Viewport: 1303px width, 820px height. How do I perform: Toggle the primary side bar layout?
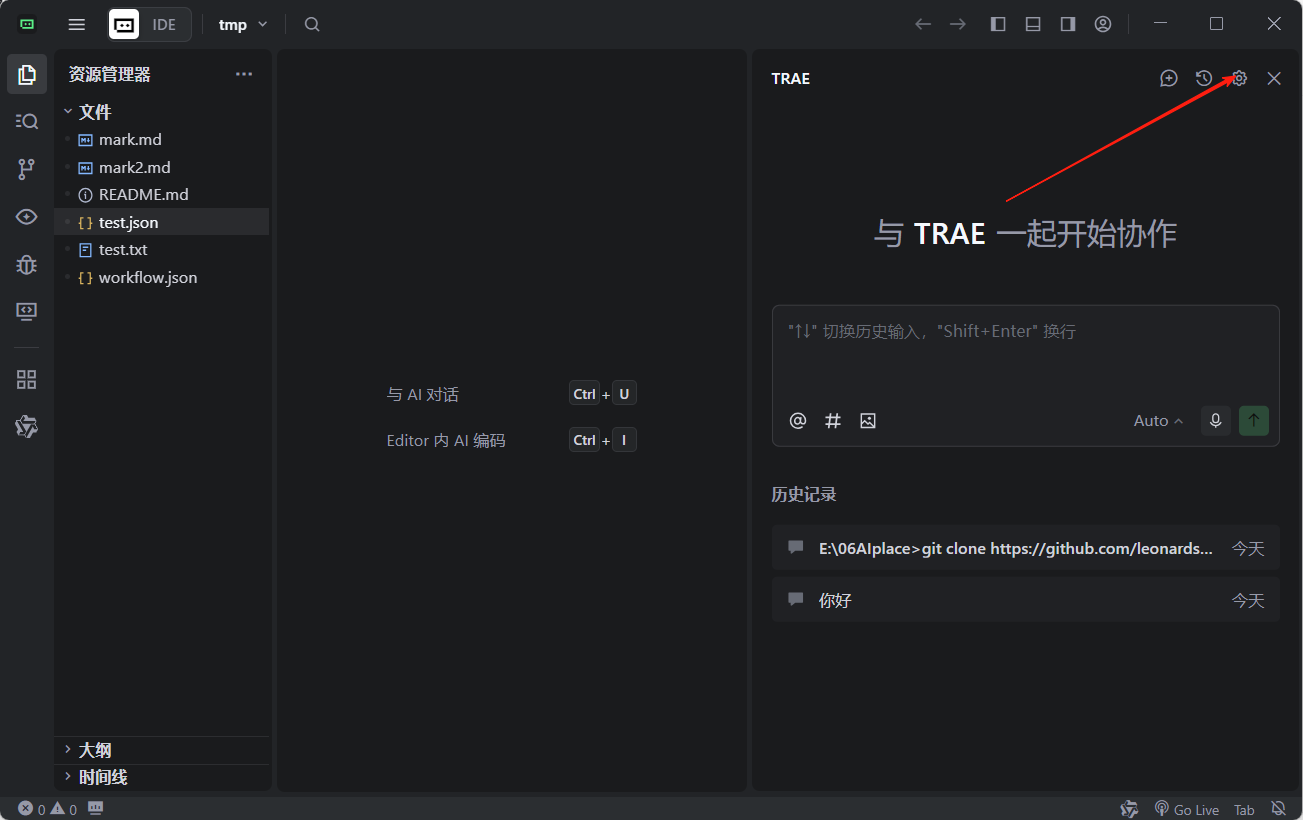[x=998, y=24]
